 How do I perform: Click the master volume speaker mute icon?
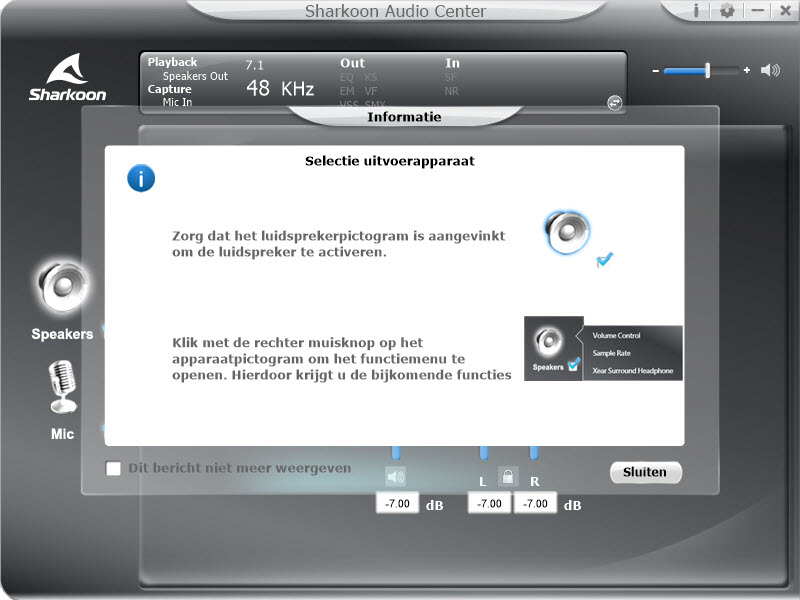770,70
